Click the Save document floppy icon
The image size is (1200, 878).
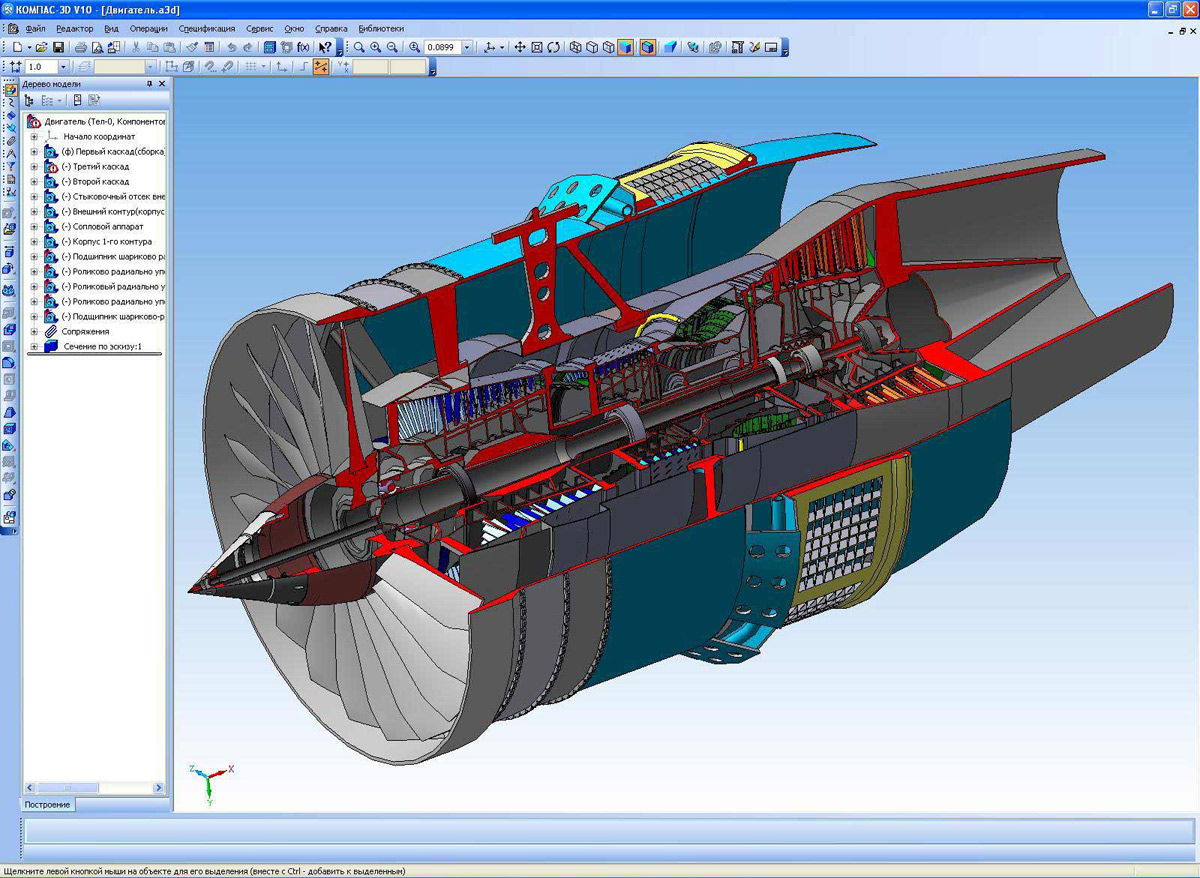(58, 47)
